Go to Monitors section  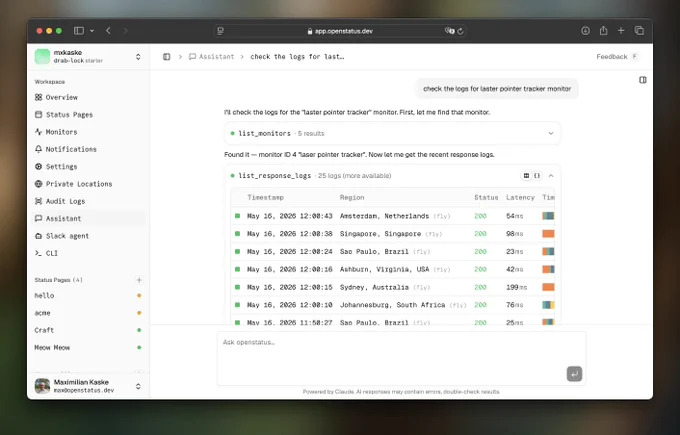(88, 132)
